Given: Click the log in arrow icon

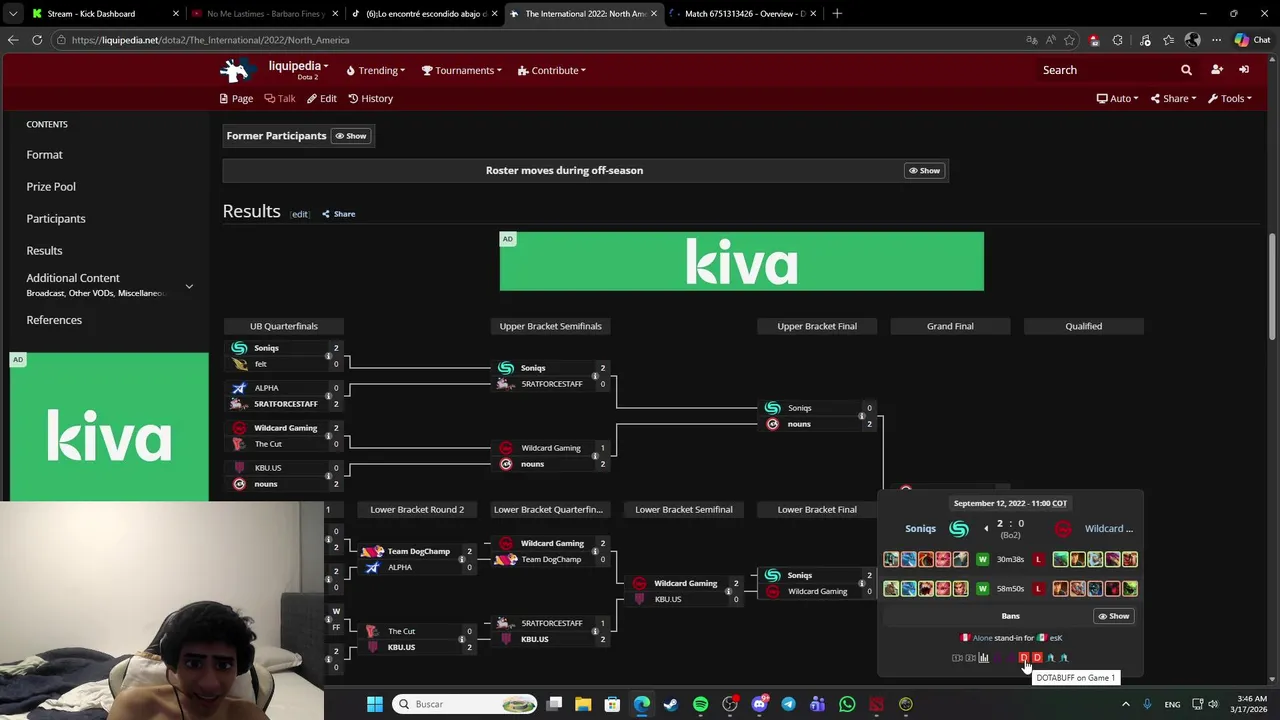Looking at the screenshot, I should 1244,70.
